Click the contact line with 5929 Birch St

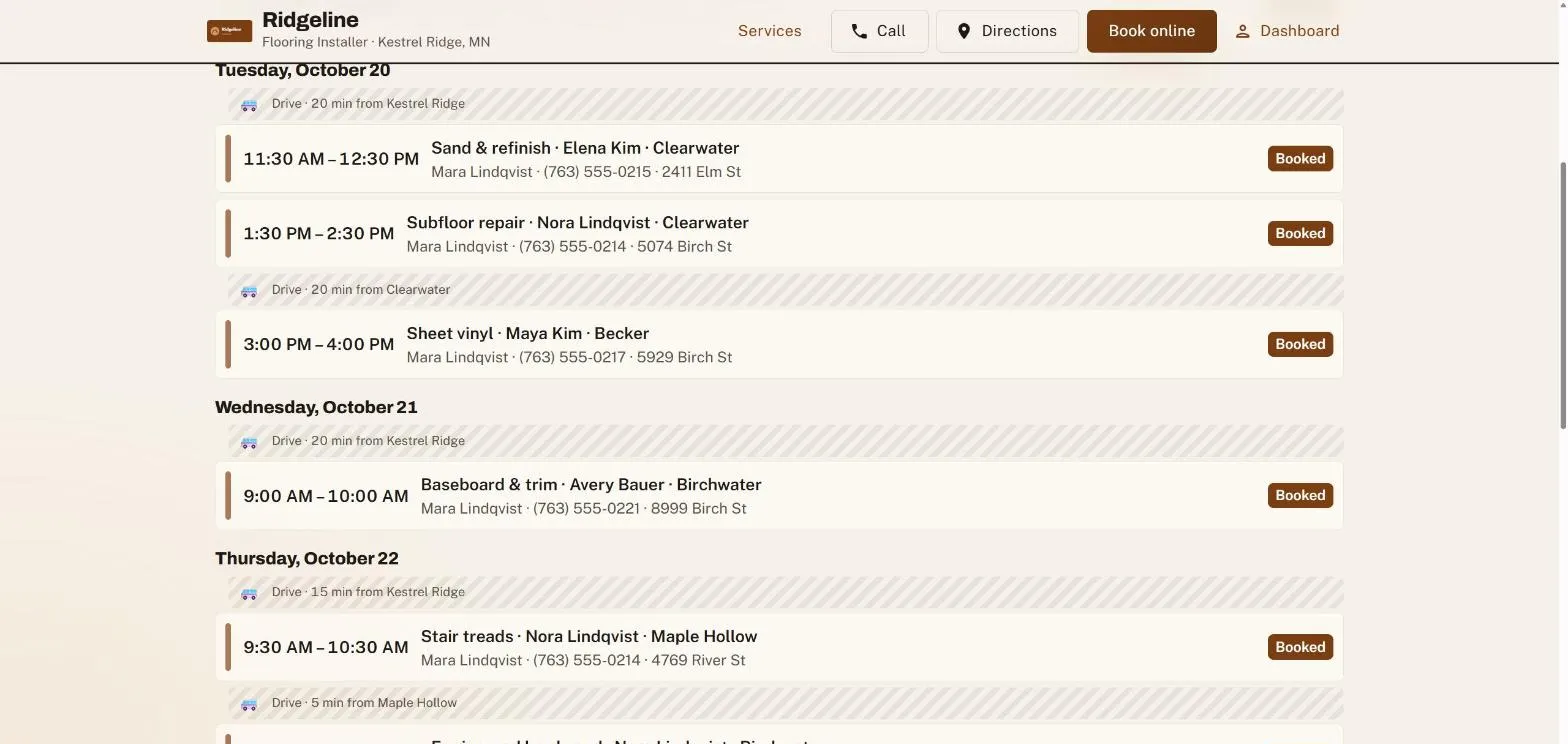point(569,358)
